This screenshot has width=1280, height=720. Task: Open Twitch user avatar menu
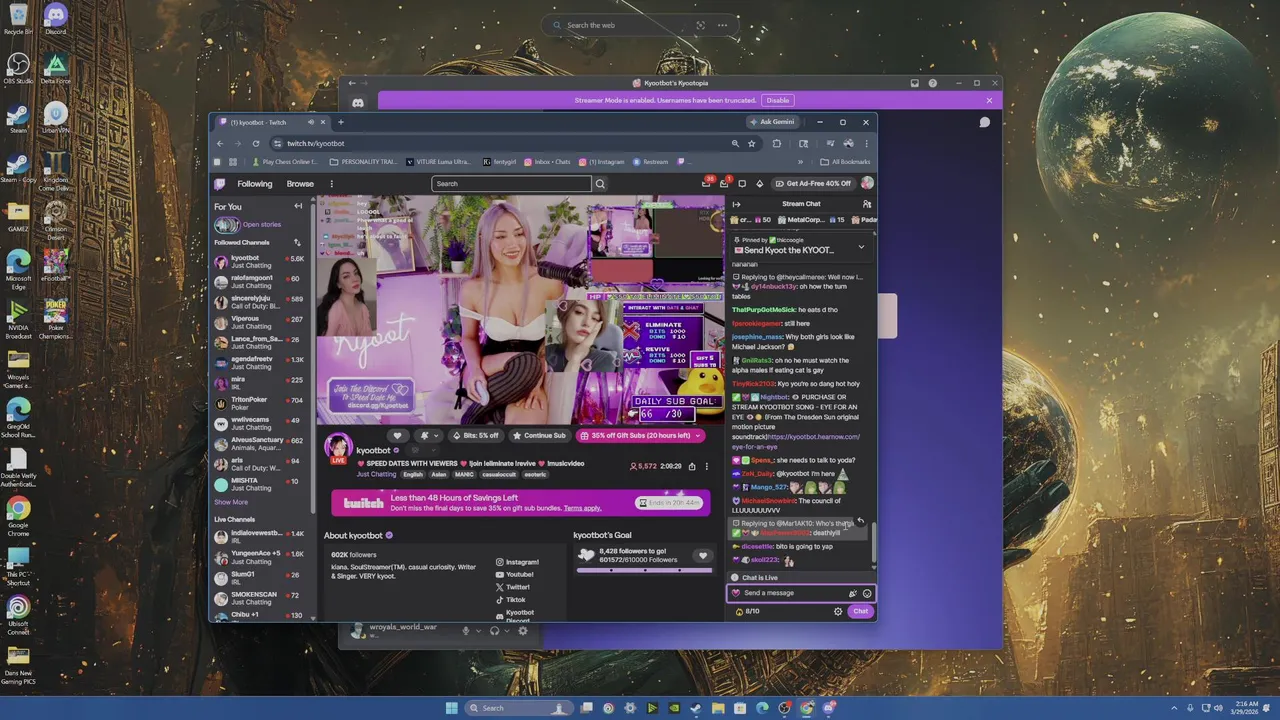pos(867,183)
